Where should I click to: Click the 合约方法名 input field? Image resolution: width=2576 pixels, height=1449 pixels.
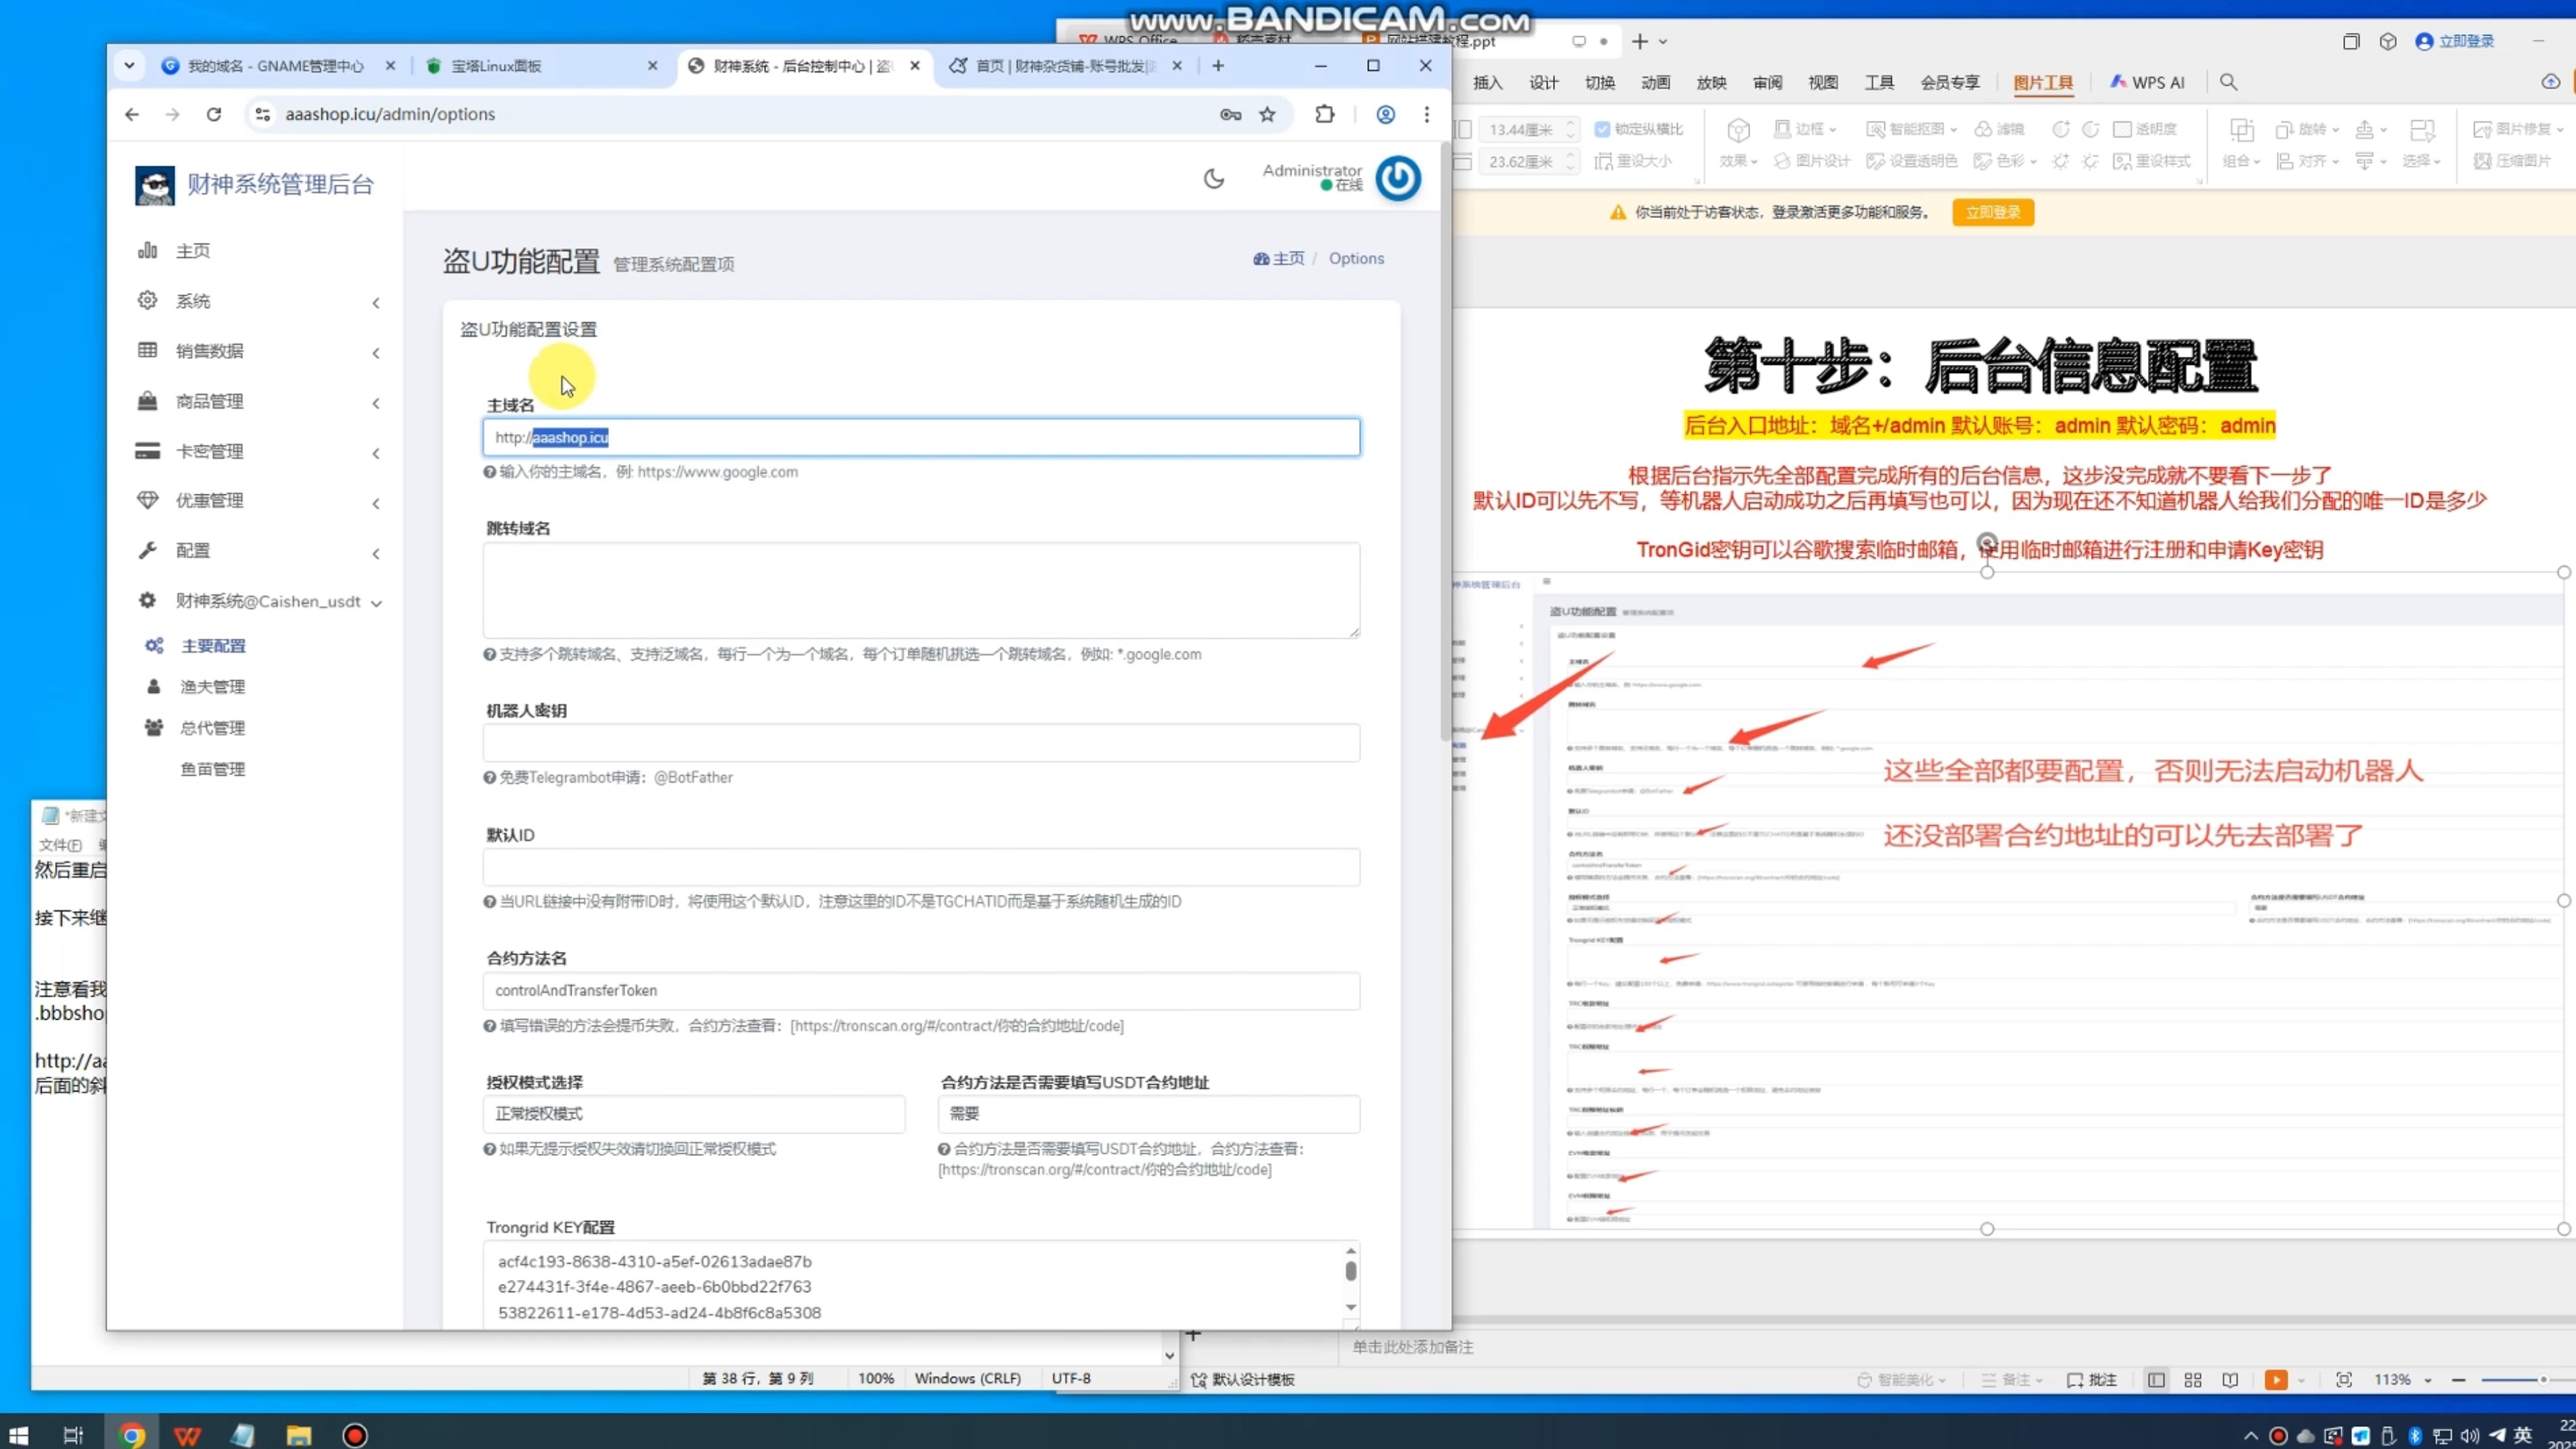point(921,991)
